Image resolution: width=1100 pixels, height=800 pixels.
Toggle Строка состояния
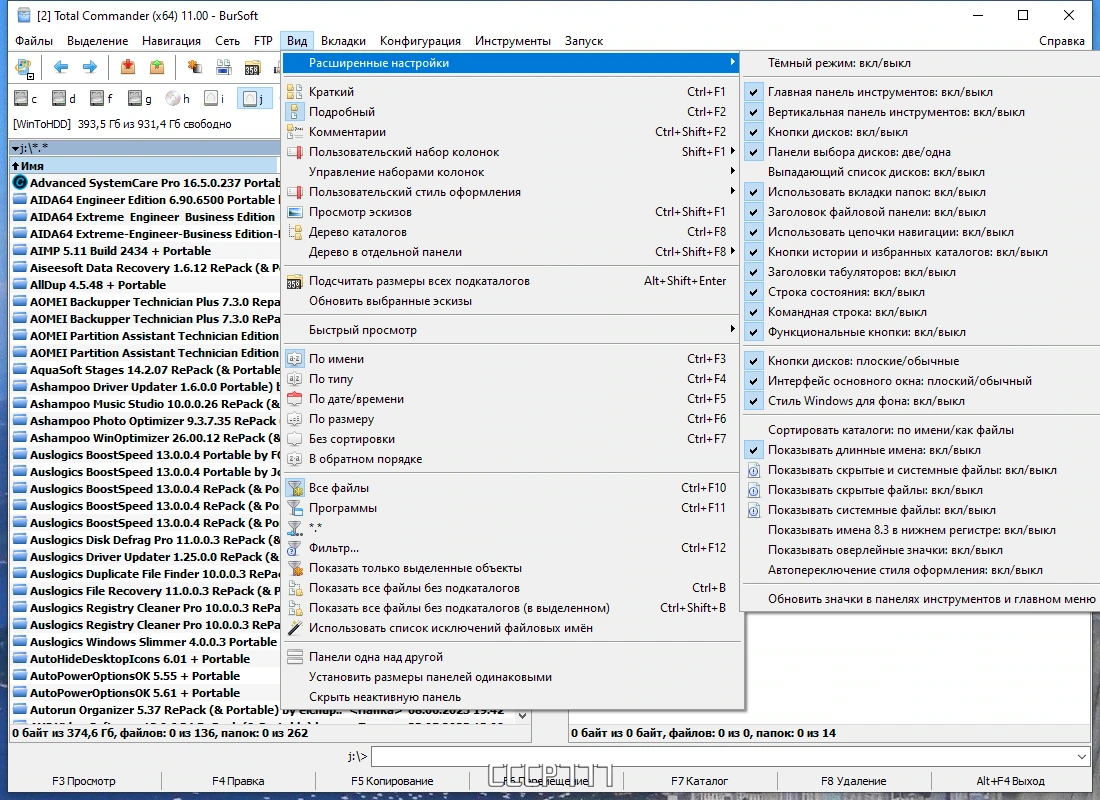click(x=921, y=291)
